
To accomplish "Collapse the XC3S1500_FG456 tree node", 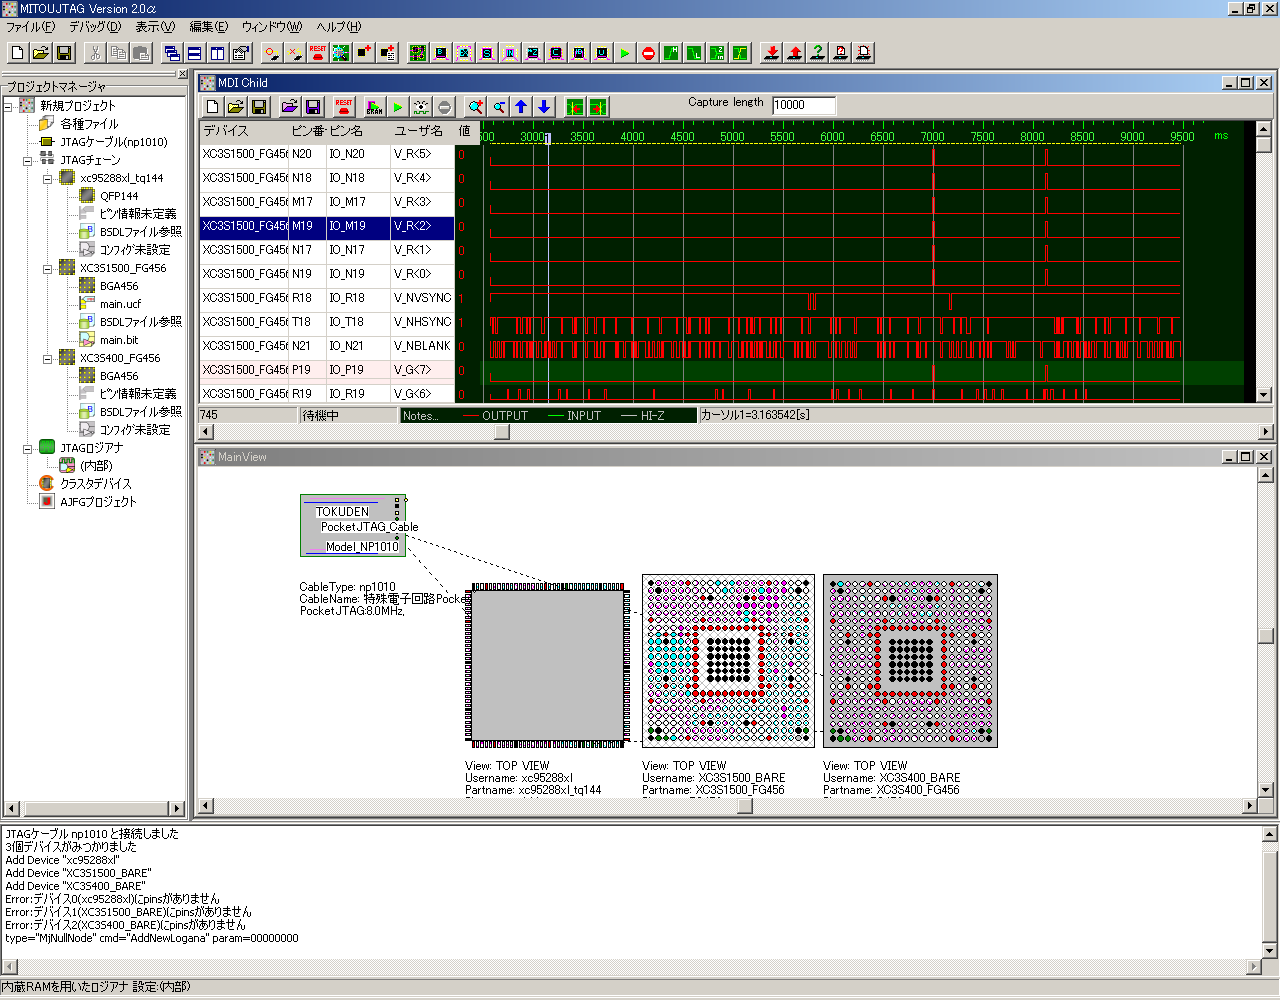I will tap(48, 268).
